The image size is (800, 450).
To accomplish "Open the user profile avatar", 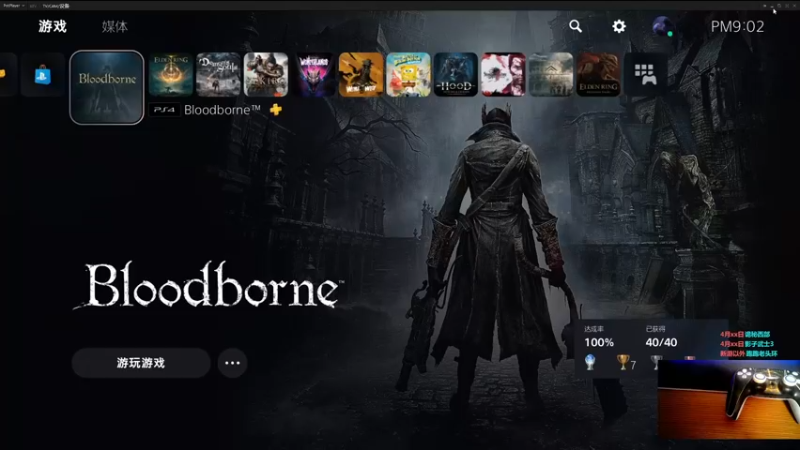I will point(663,26).
